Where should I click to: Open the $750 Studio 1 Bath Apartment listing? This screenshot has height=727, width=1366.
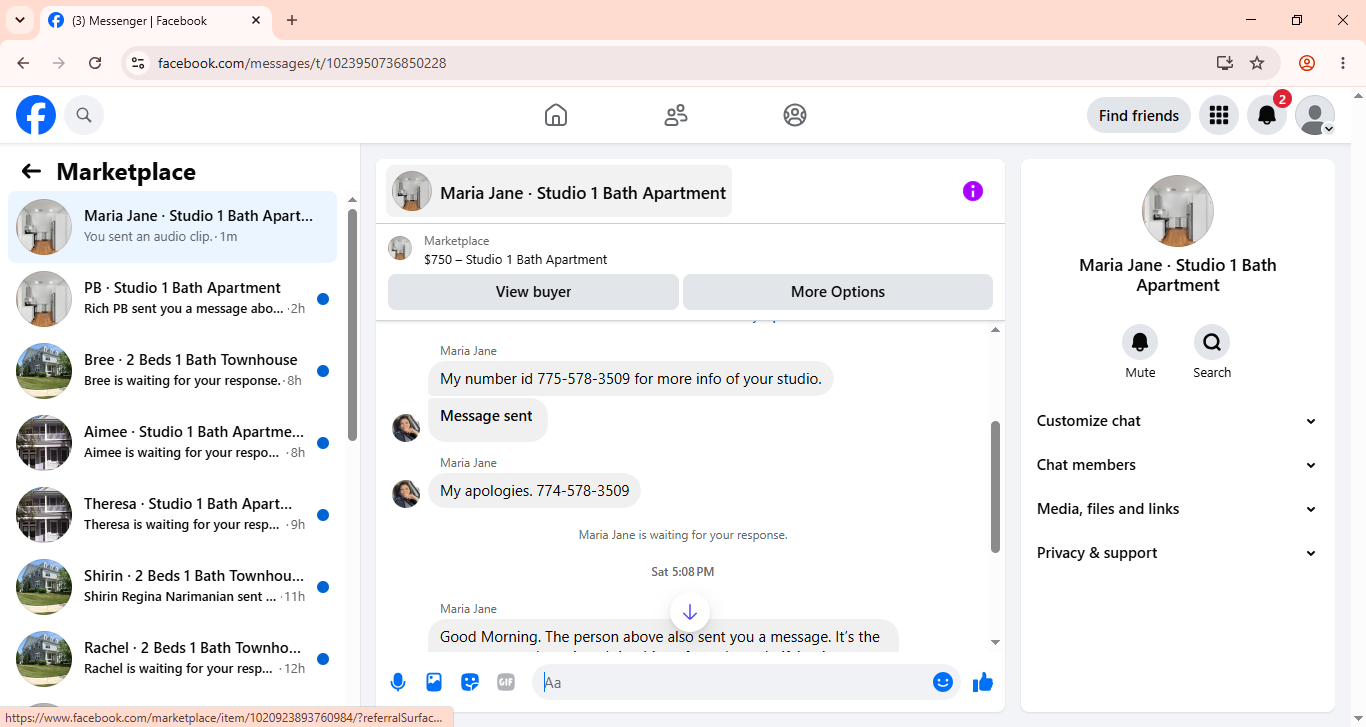click(x=515, y=259)
